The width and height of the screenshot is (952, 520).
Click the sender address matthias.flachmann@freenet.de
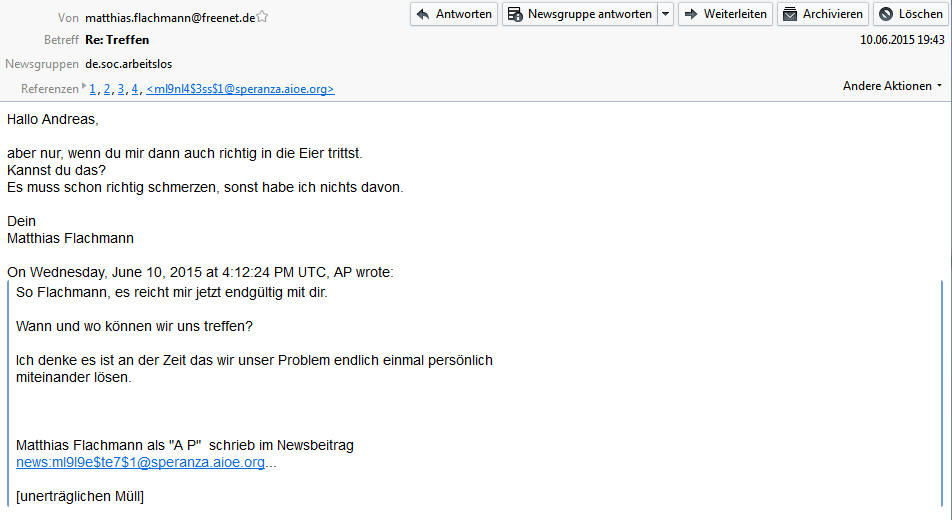(170, 18)
